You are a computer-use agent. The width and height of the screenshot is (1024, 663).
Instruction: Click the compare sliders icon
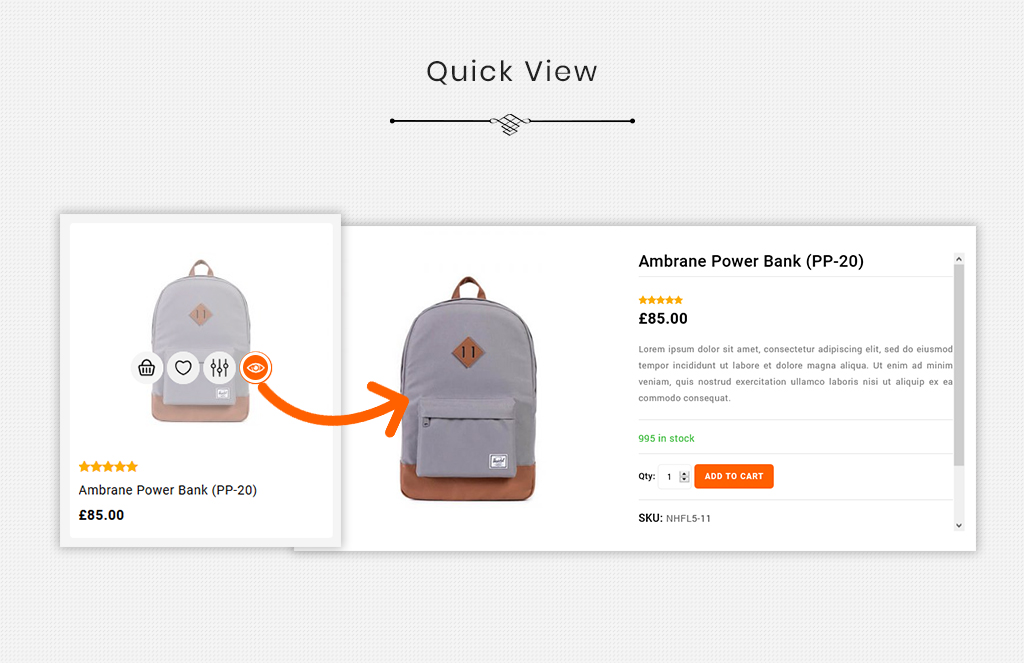219,368
